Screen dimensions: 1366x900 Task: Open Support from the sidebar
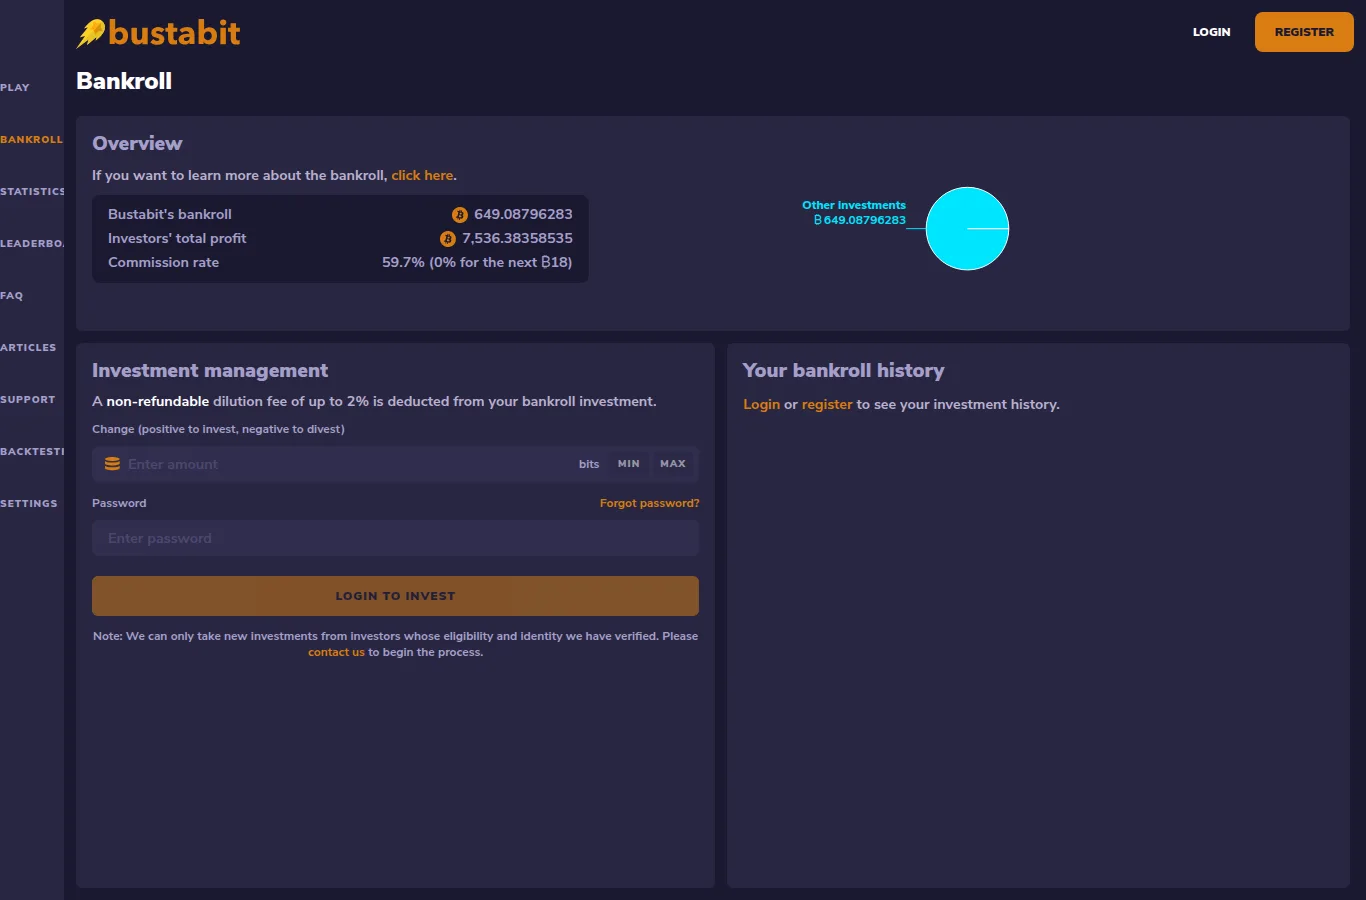(x=28, y=400)
